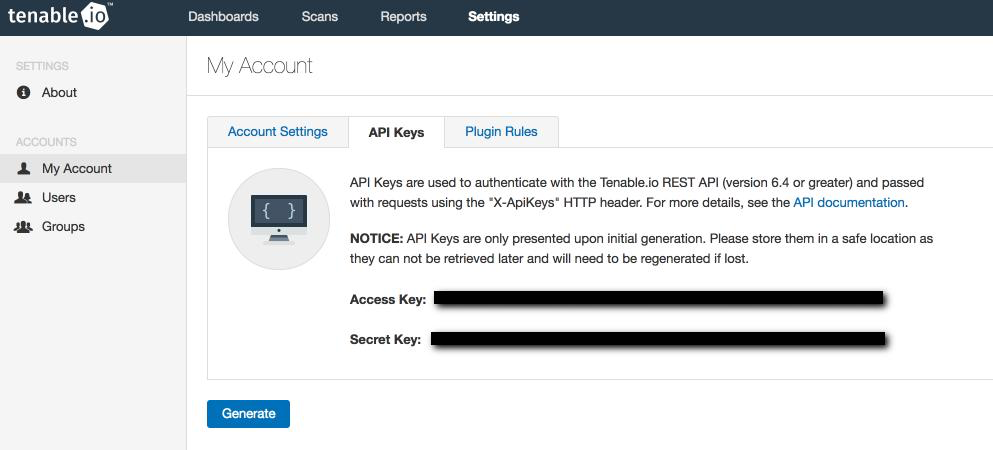The width and height of the screenshot is (993, 450).
Task: Switch to the Account Settings tab
Action: point(277,132)
